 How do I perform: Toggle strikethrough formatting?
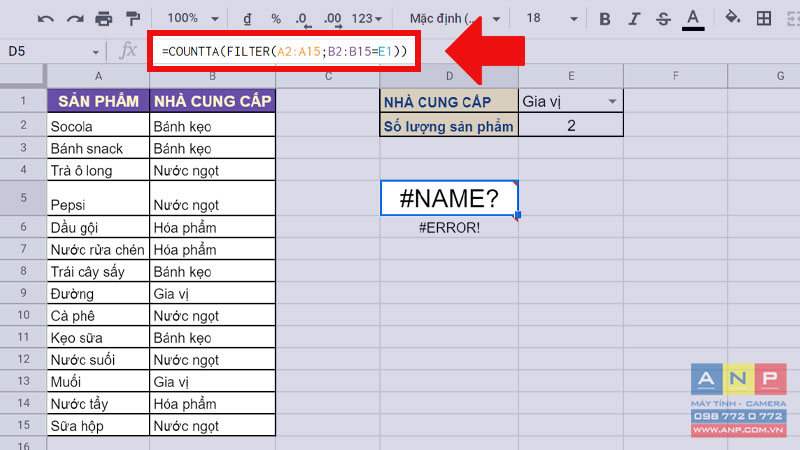coord(663,19)
